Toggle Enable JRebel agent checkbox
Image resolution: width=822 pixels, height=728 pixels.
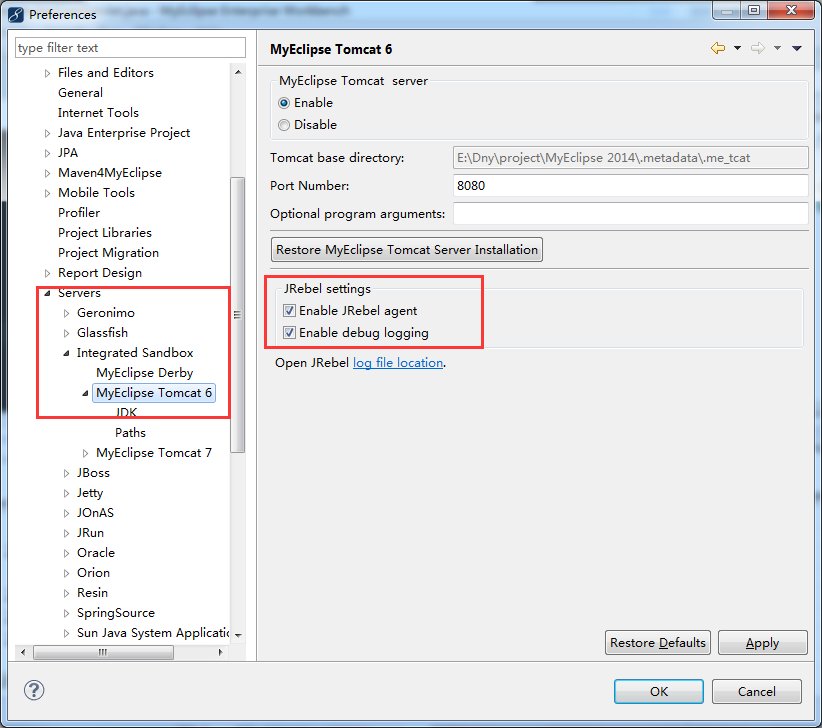(x=289, y=311)
